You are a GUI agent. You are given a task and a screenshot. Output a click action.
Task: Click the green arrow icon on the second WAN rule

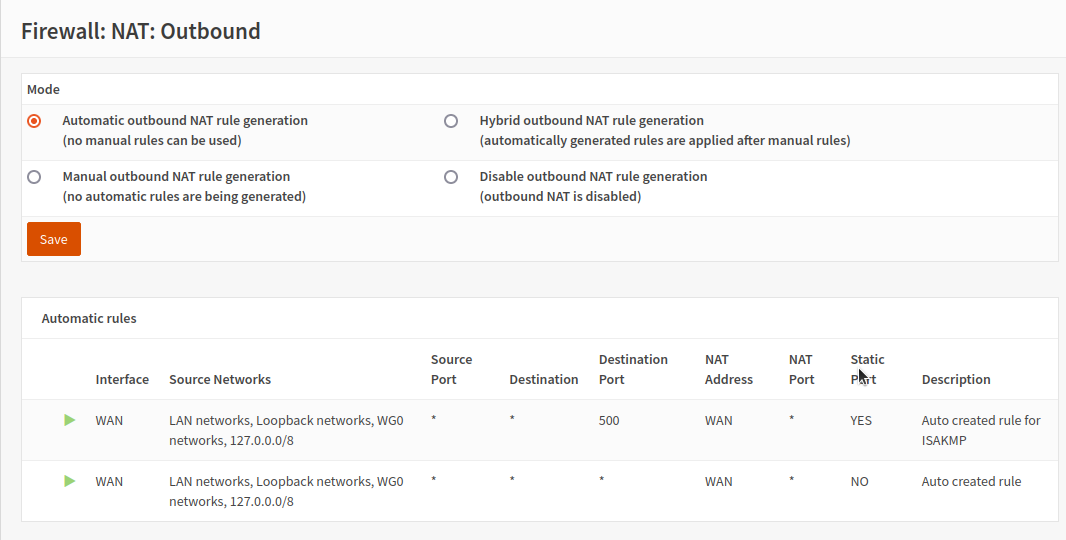pyautogui.click(x=69, y=482)
